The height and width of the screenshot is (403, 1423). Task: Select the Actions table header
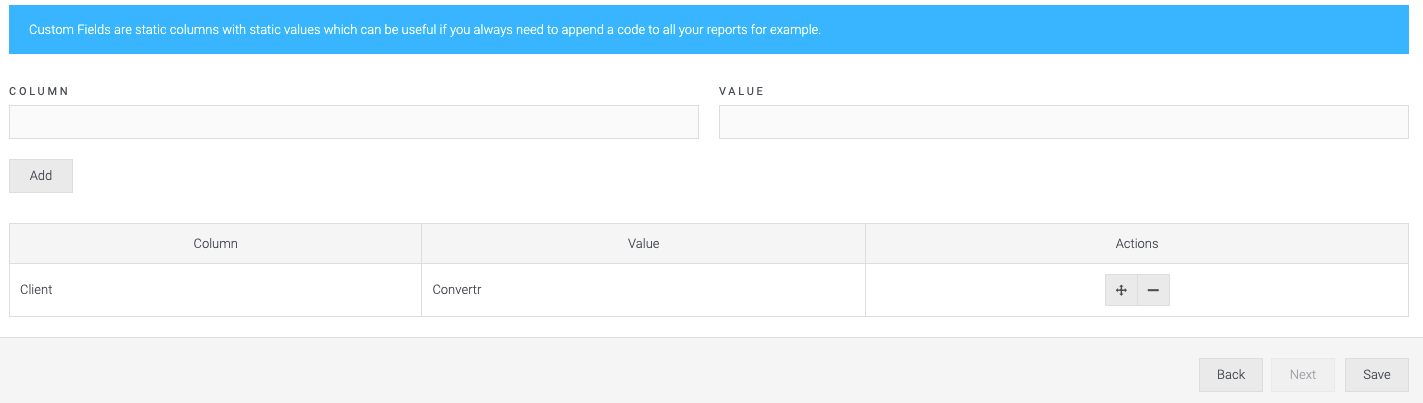pyautogui.click(x=1137, y=243)
